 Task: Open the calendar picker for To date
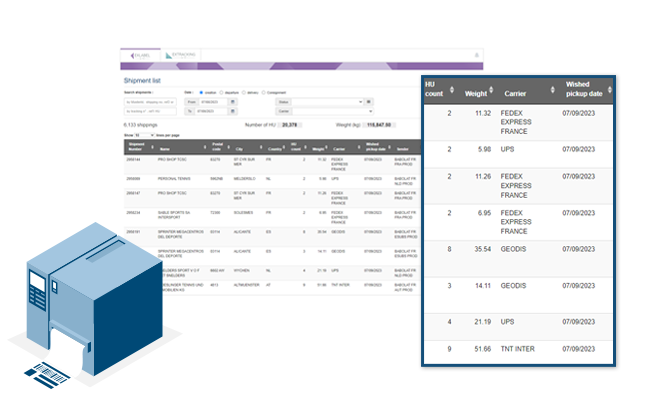point(233,112)
